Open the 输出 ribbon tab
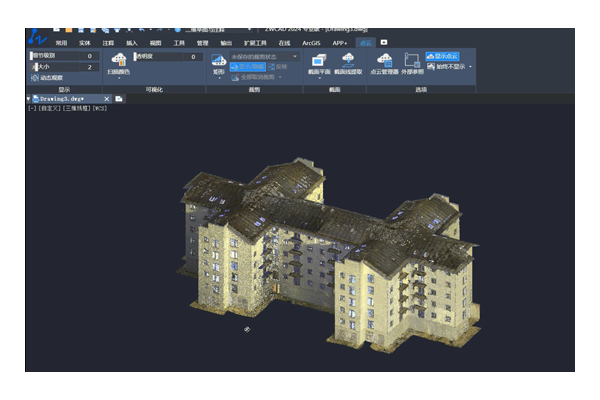The image size is (600, 400). coord(226,43)
